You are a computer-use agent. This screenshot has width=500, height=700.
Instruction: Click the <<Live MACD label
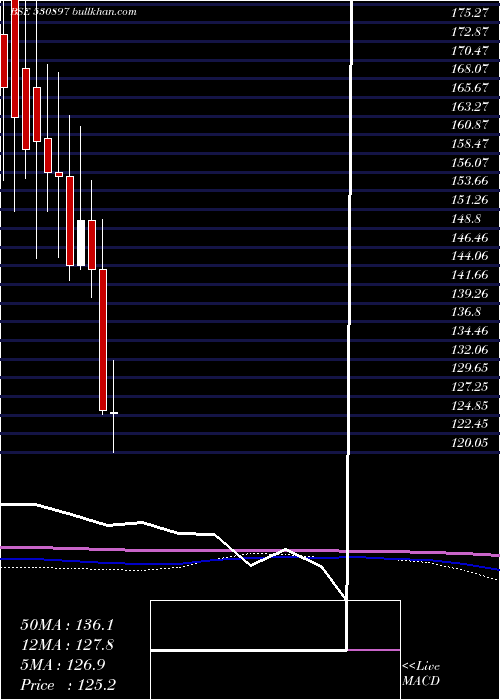(x=421, y=674)
